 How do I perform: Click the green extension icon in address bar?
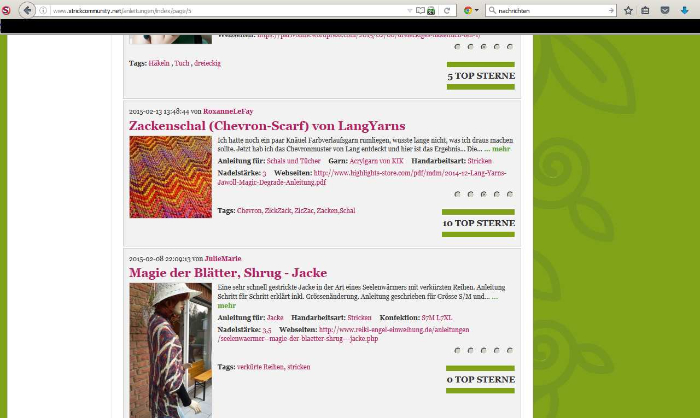coord(431,11)
